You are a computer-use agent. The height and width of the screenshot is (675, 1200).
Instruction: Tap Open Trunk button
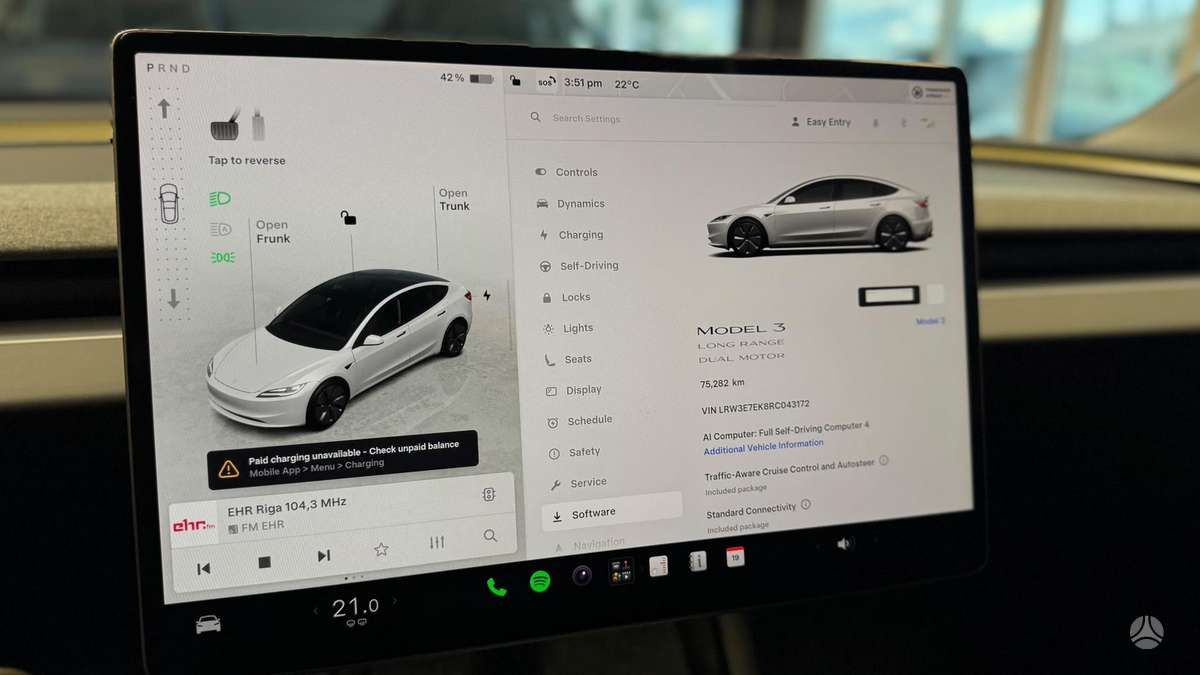coord(453,200)
